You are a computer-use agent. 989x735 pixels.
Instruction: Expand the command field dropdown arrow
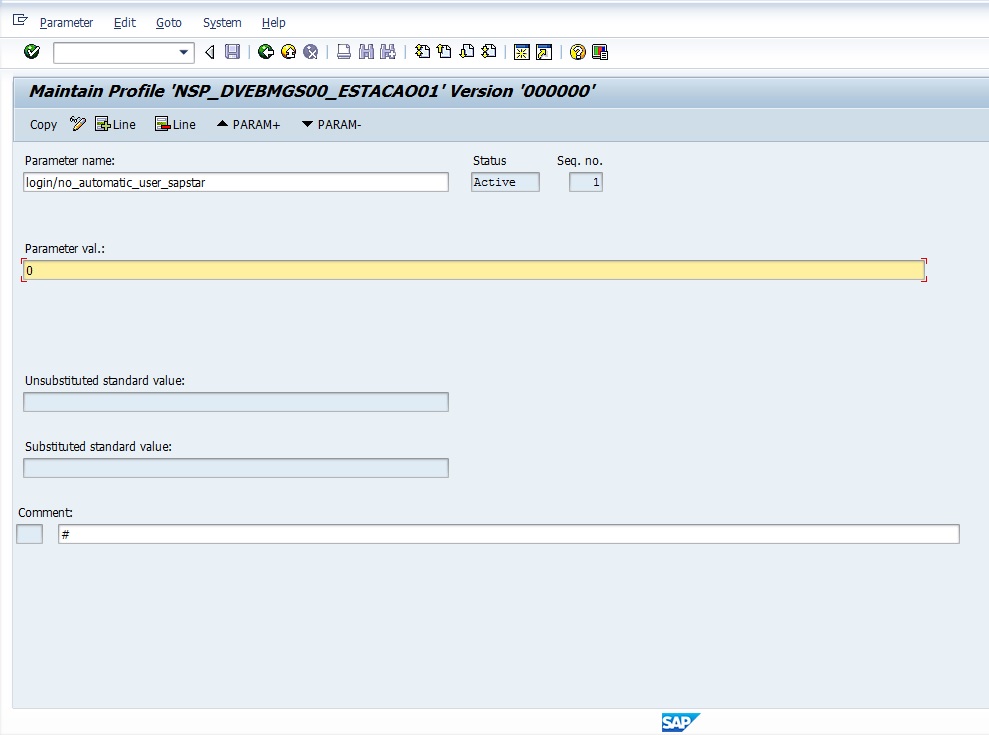coord(184,52)
